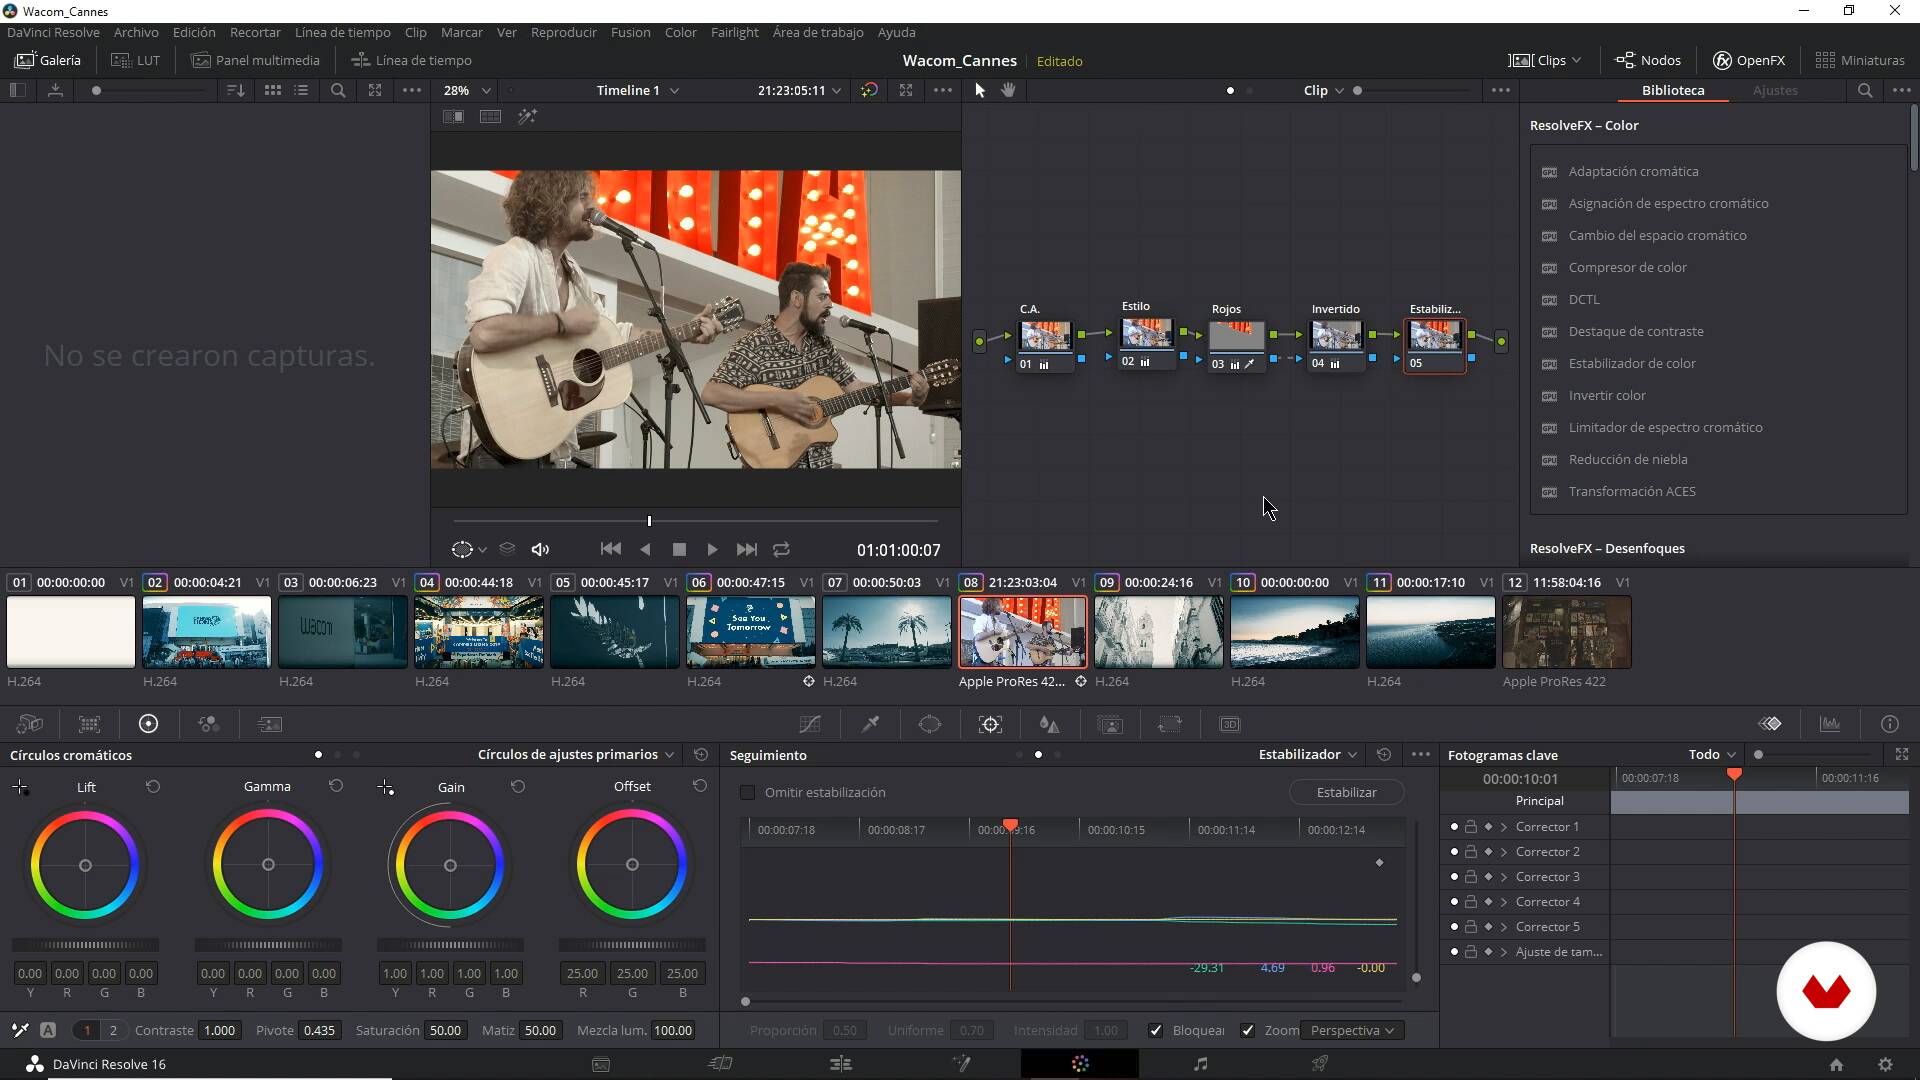Image resolution: width=1920 pixels, height=1080 pixels.
Task: Open the viewer zoom 28% dropdown
Action: [467, 90]
